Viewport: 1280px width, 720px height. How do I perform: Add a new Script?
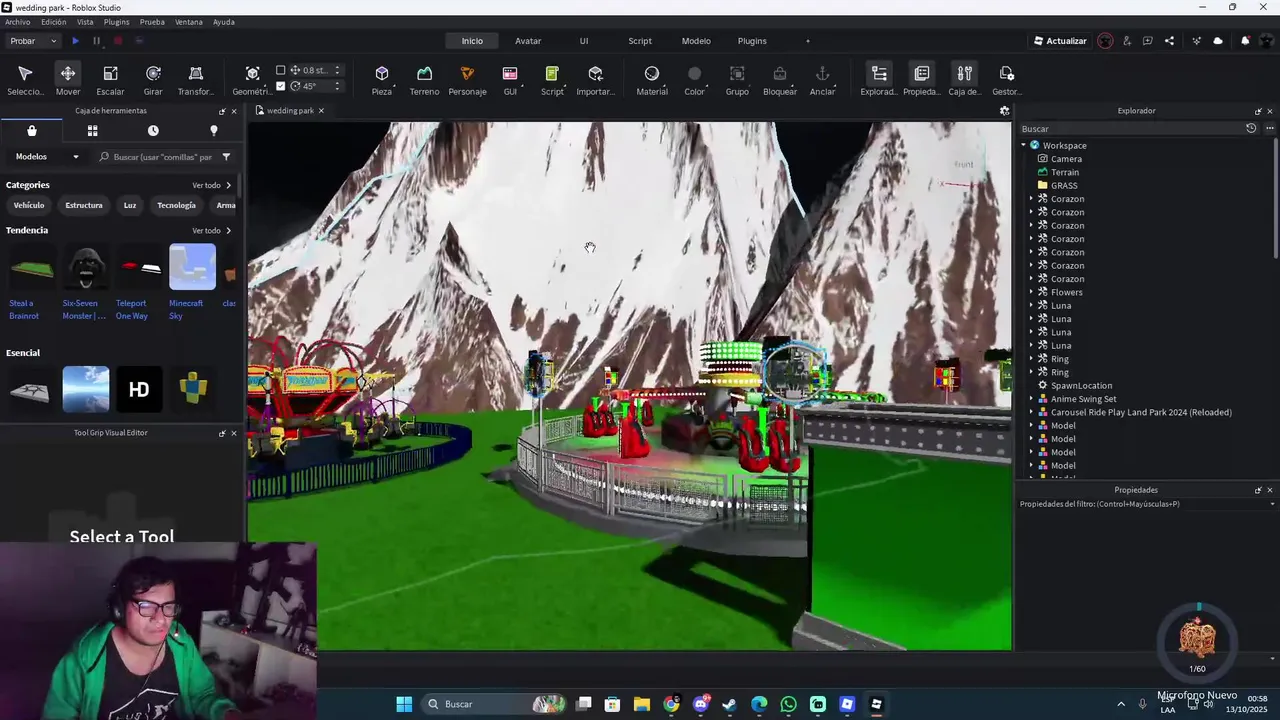click(x=552, y=80)
